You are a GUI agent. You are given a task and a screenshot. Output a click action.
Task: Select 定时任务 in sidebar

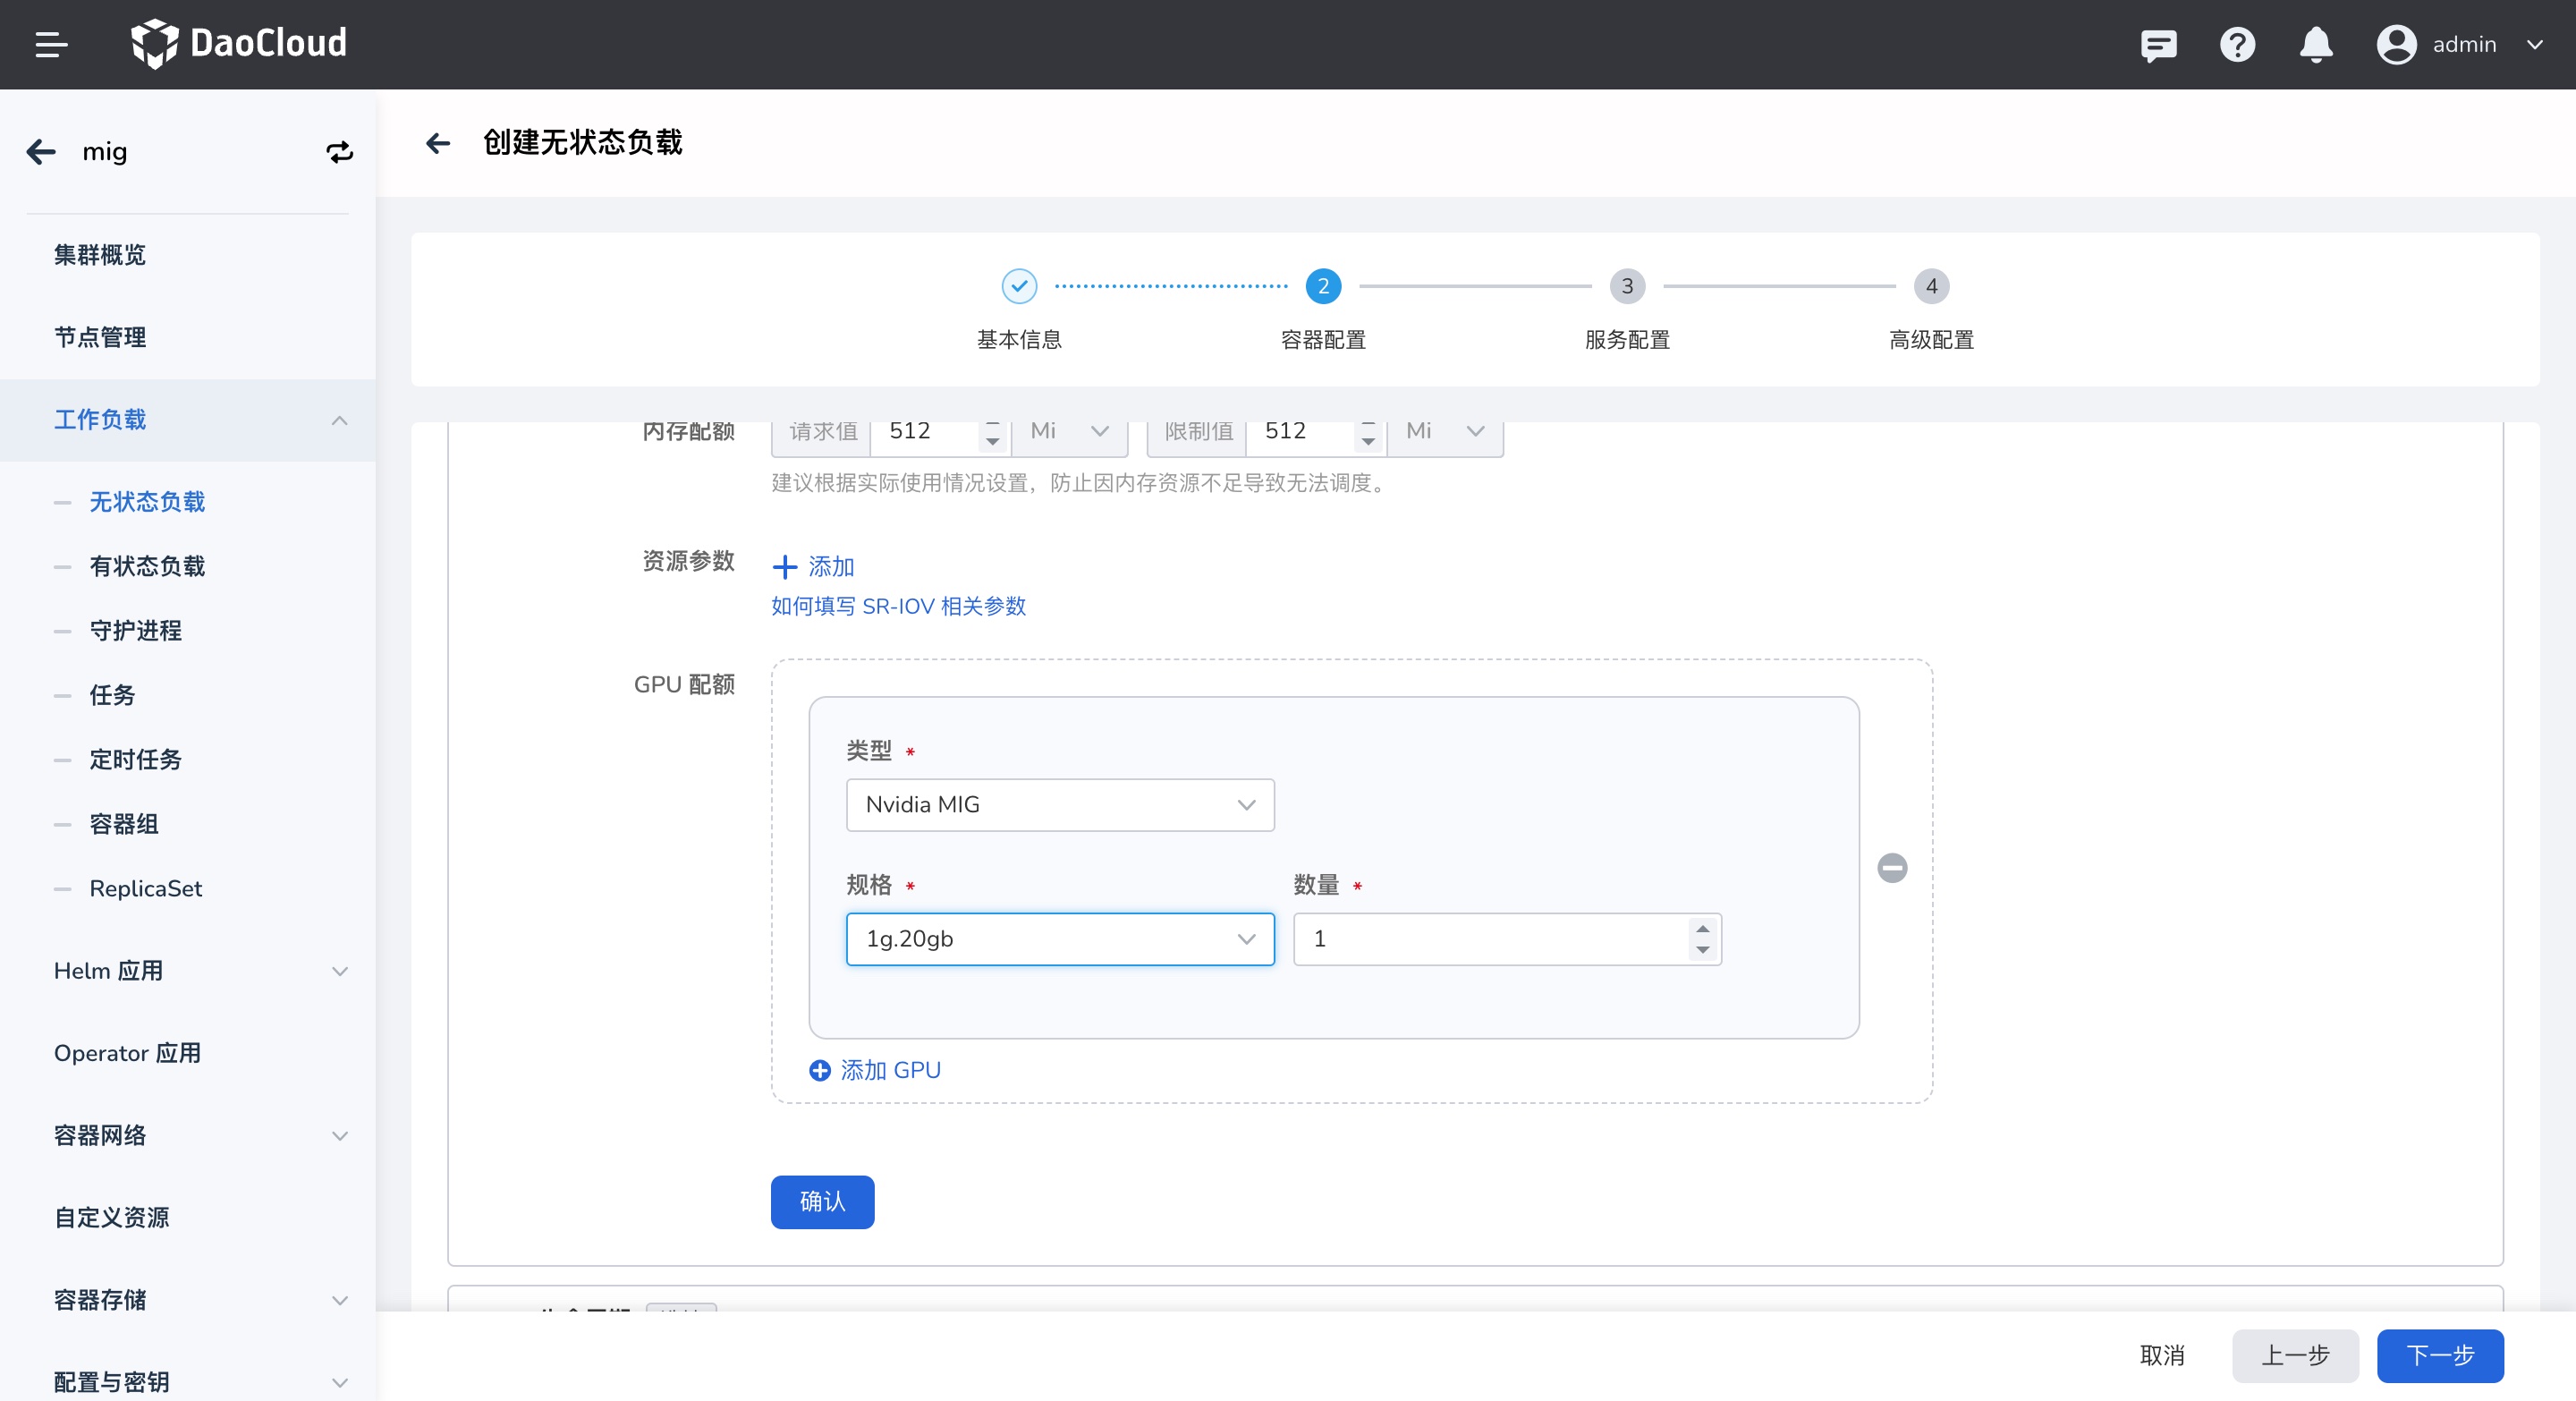pyautogui.click(x=136, y=760)
